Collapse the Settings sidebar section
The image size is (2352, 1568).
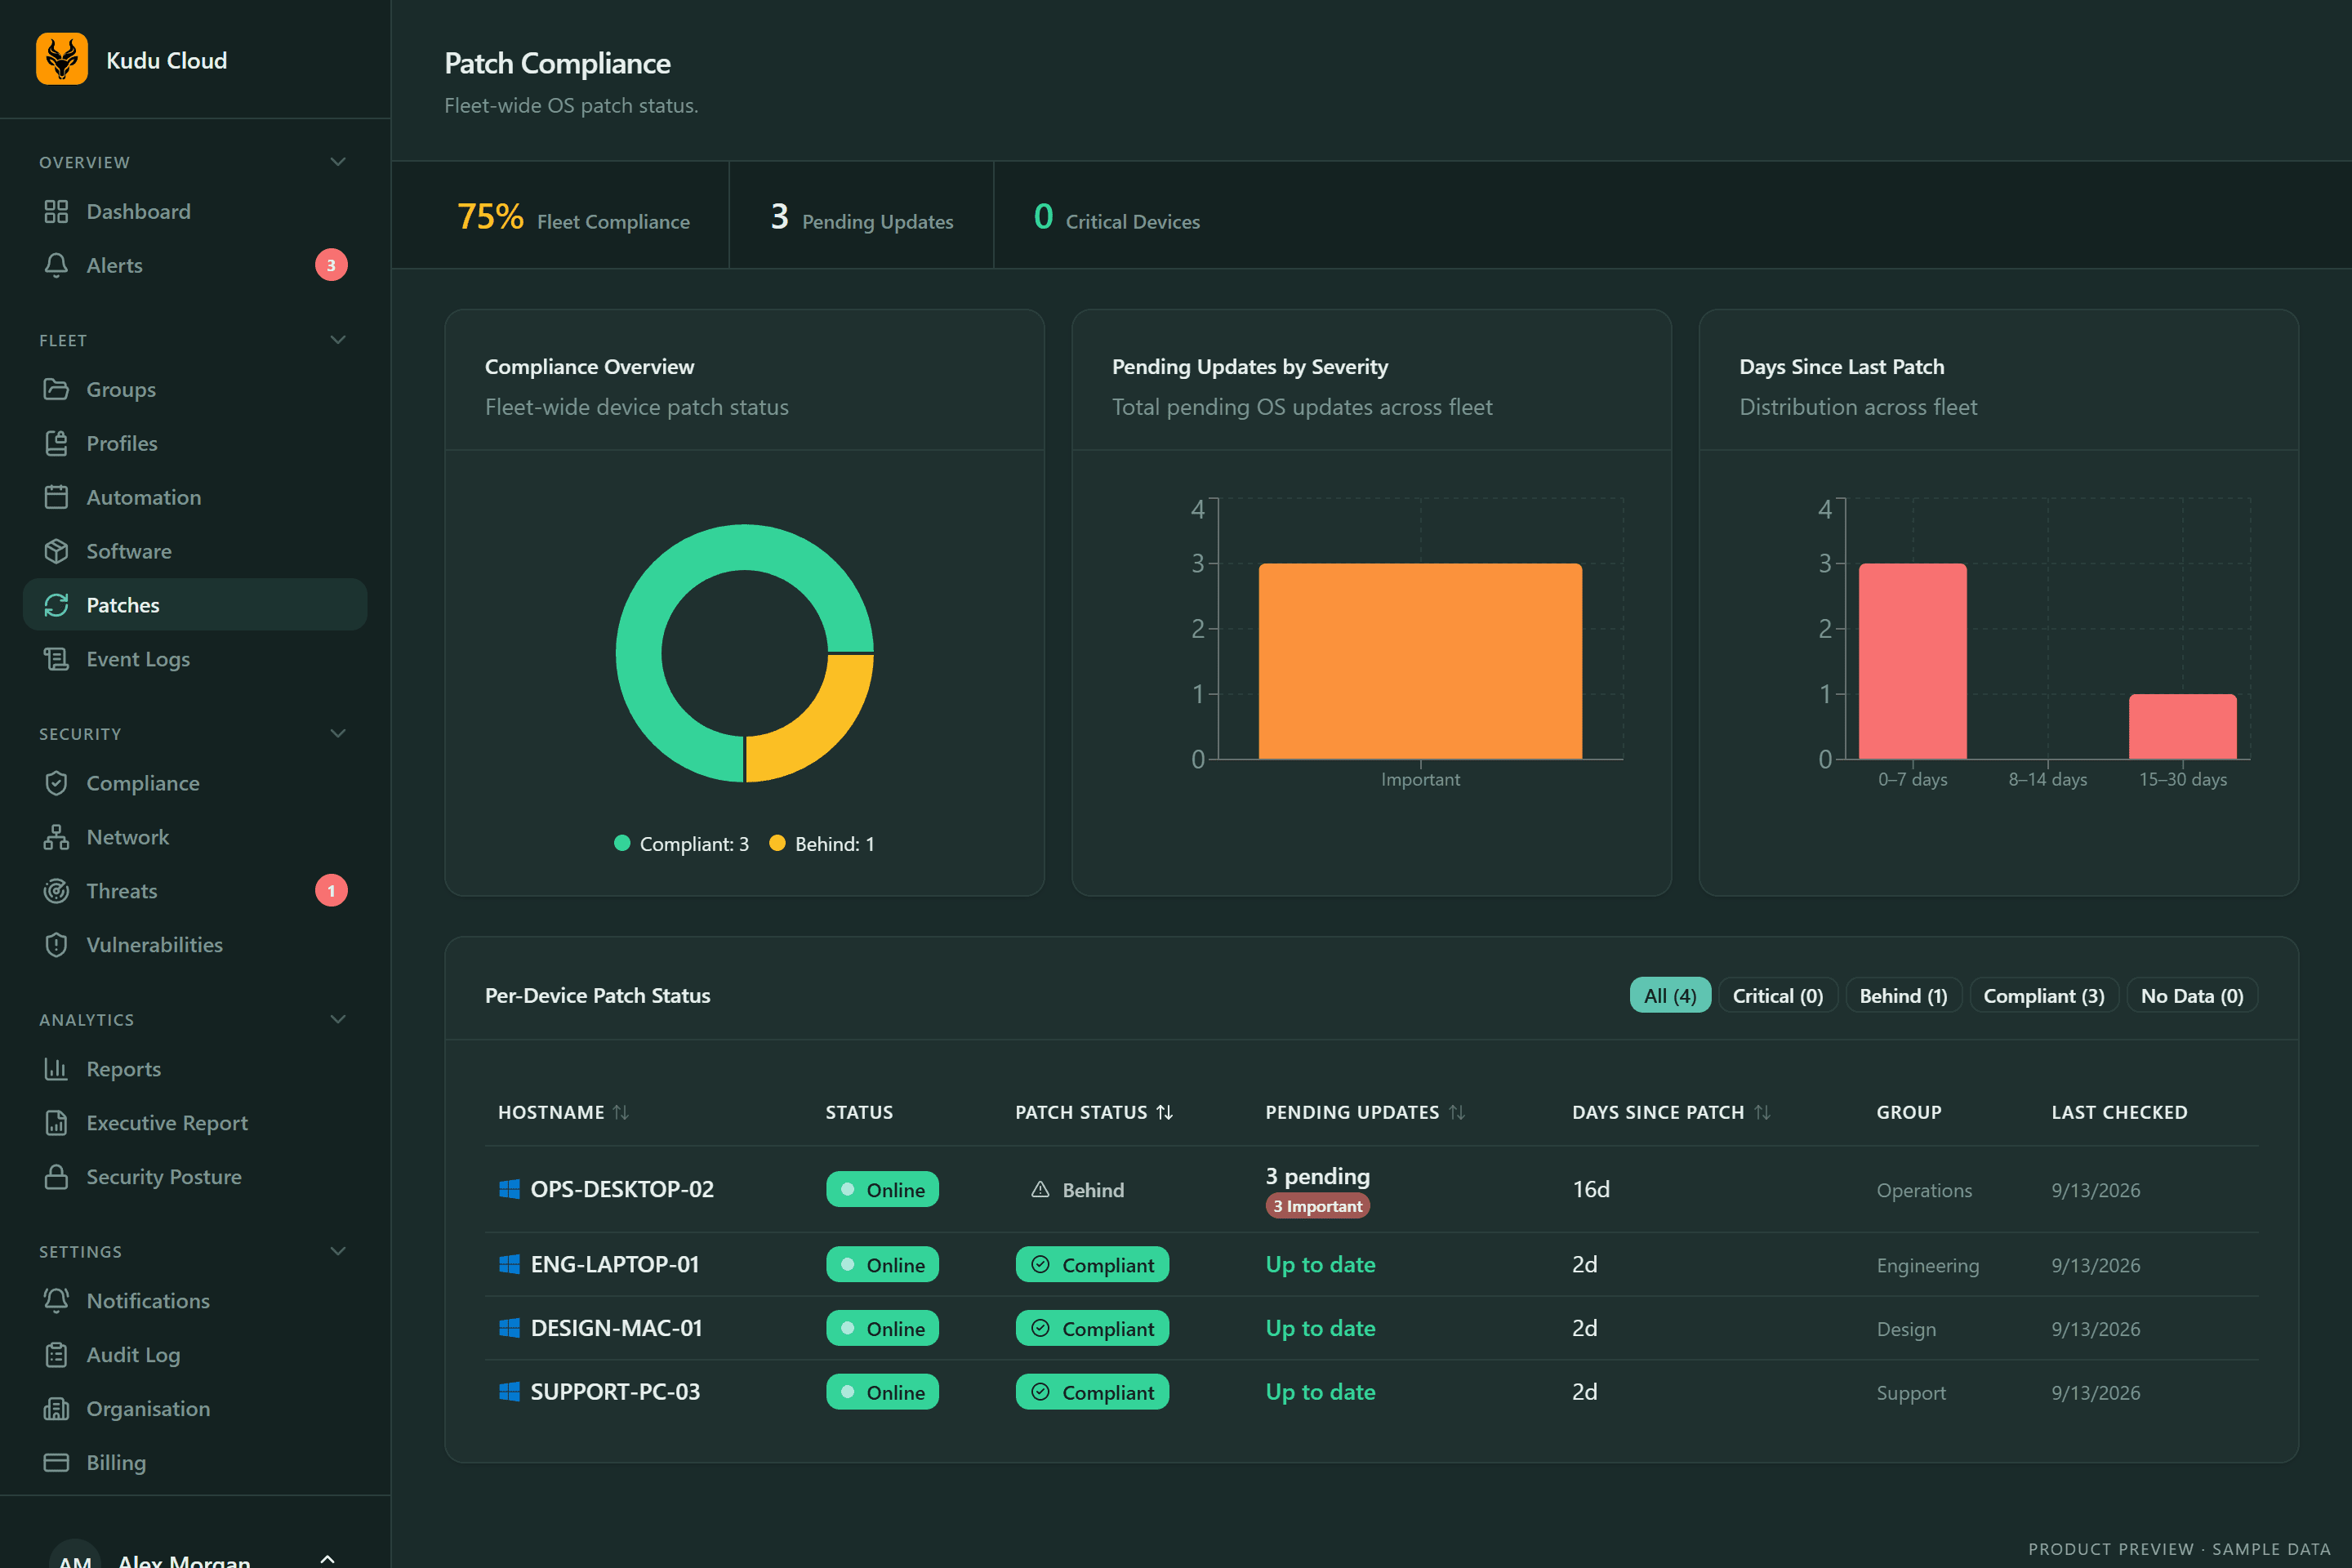(338, 1252)
